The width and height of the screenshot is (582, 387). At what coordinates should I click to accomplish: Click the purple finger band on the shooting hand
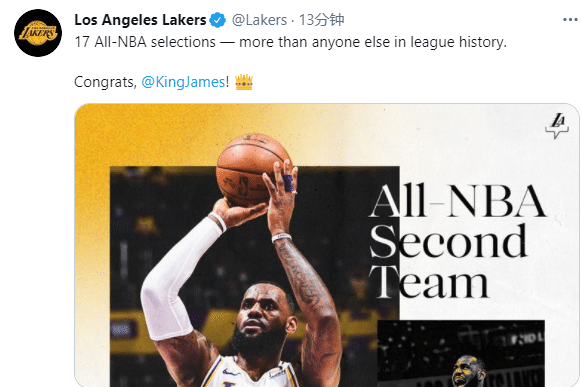(x=288, y=183)
